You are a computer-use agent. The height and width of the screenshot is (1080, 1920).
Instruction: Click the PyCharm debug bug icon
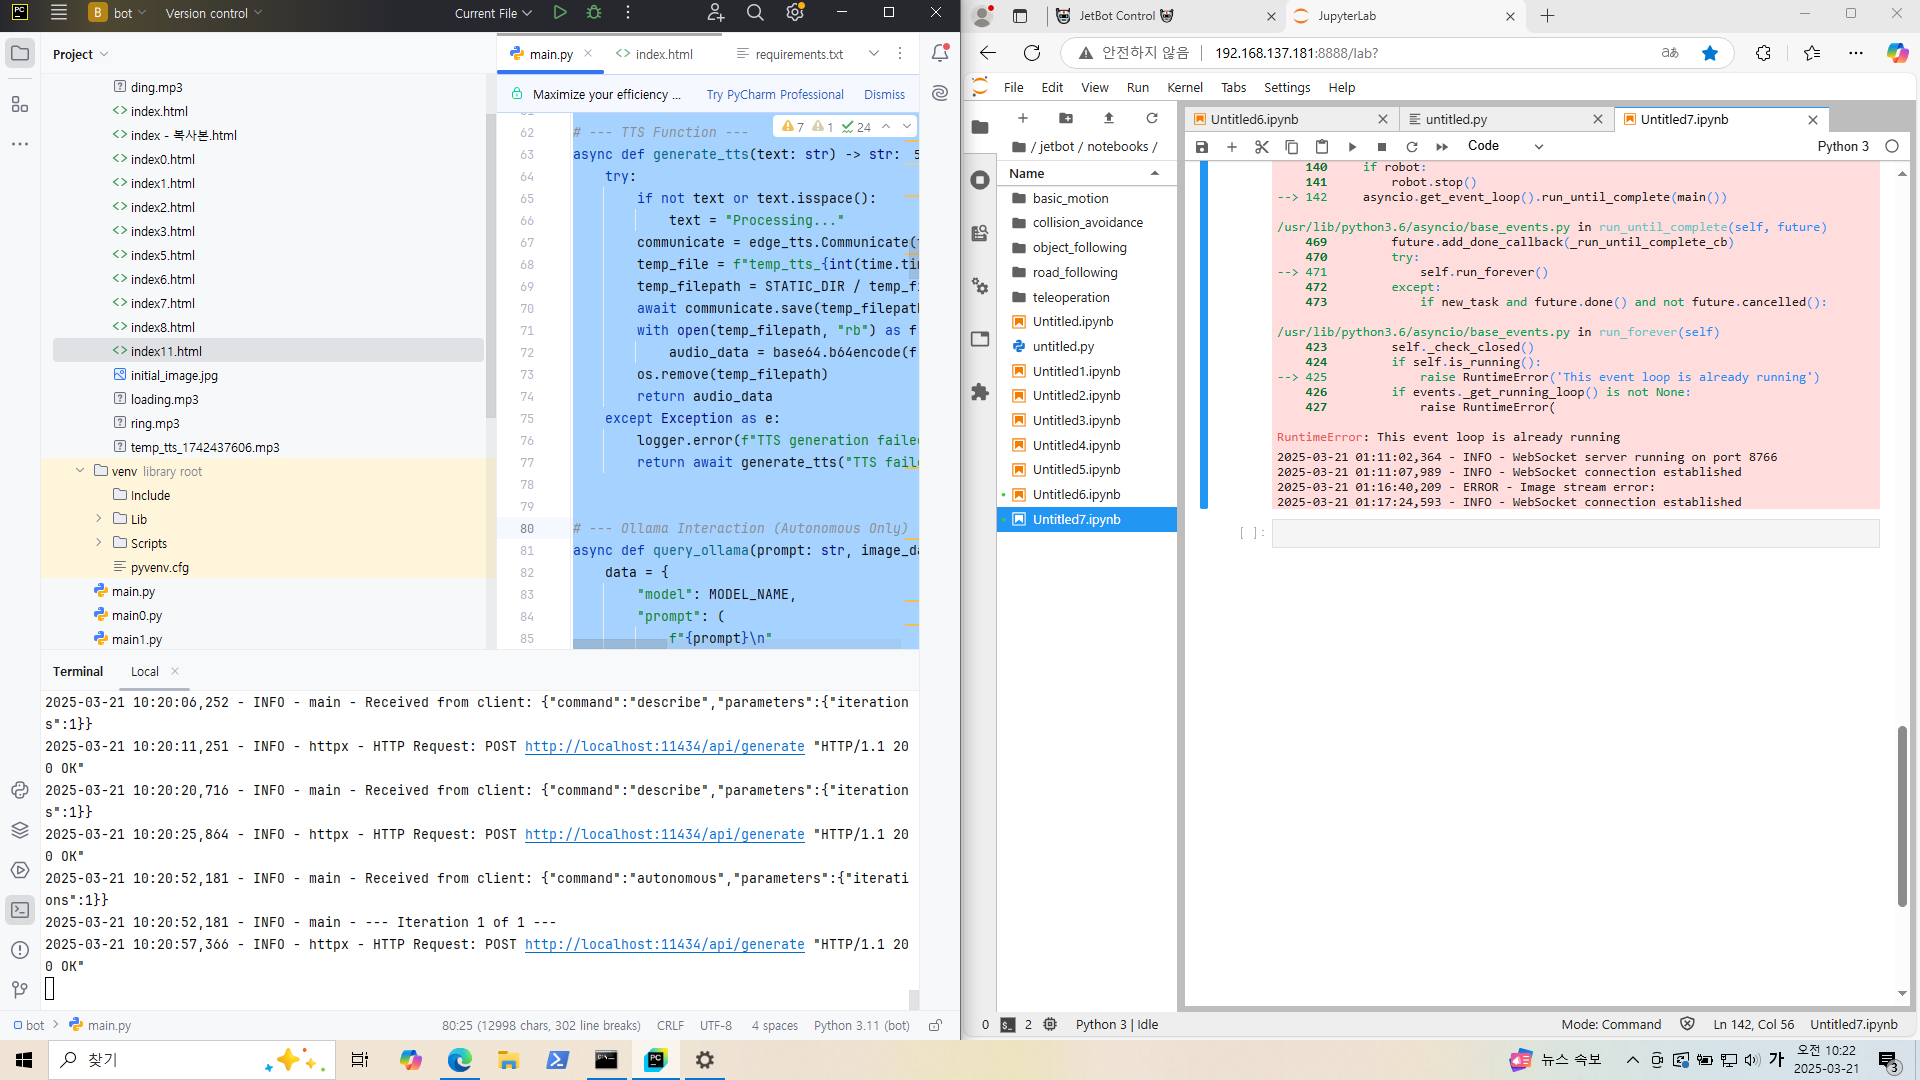[x=594, y=13]
